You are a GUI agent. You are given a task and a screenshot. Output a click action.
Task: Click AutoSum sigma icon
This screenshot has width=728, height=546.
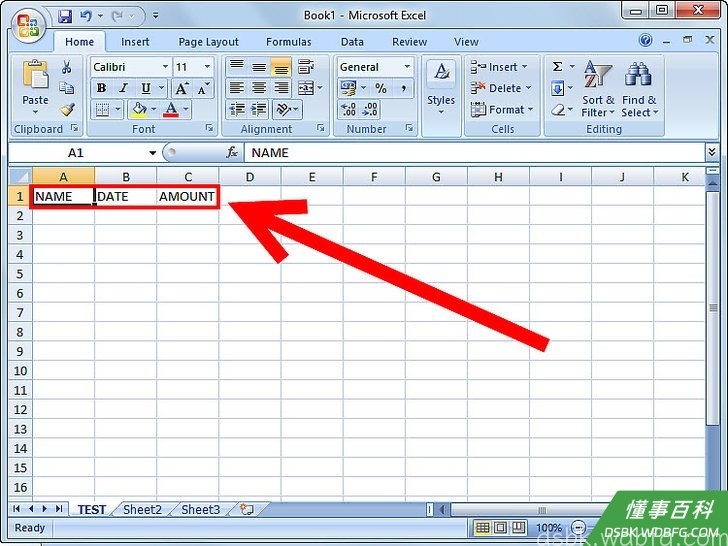(x=558, y=67)
